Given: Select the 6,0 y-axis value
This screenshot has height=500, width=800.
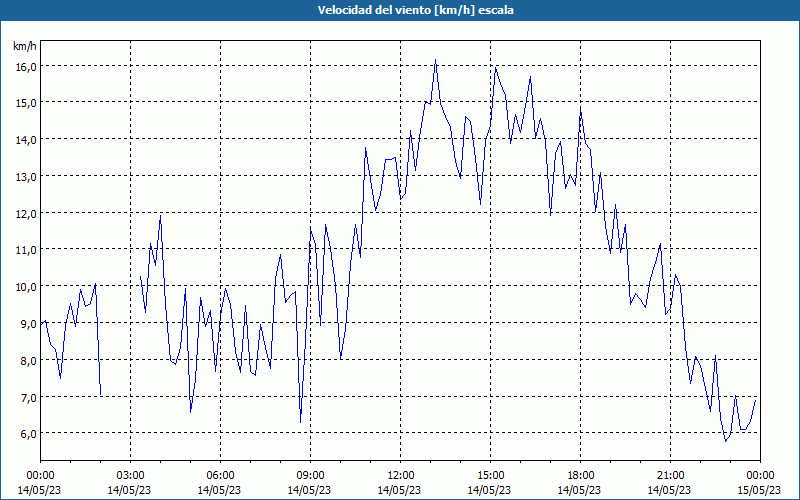Looking at the screenshot, I should tap(28, 434).
